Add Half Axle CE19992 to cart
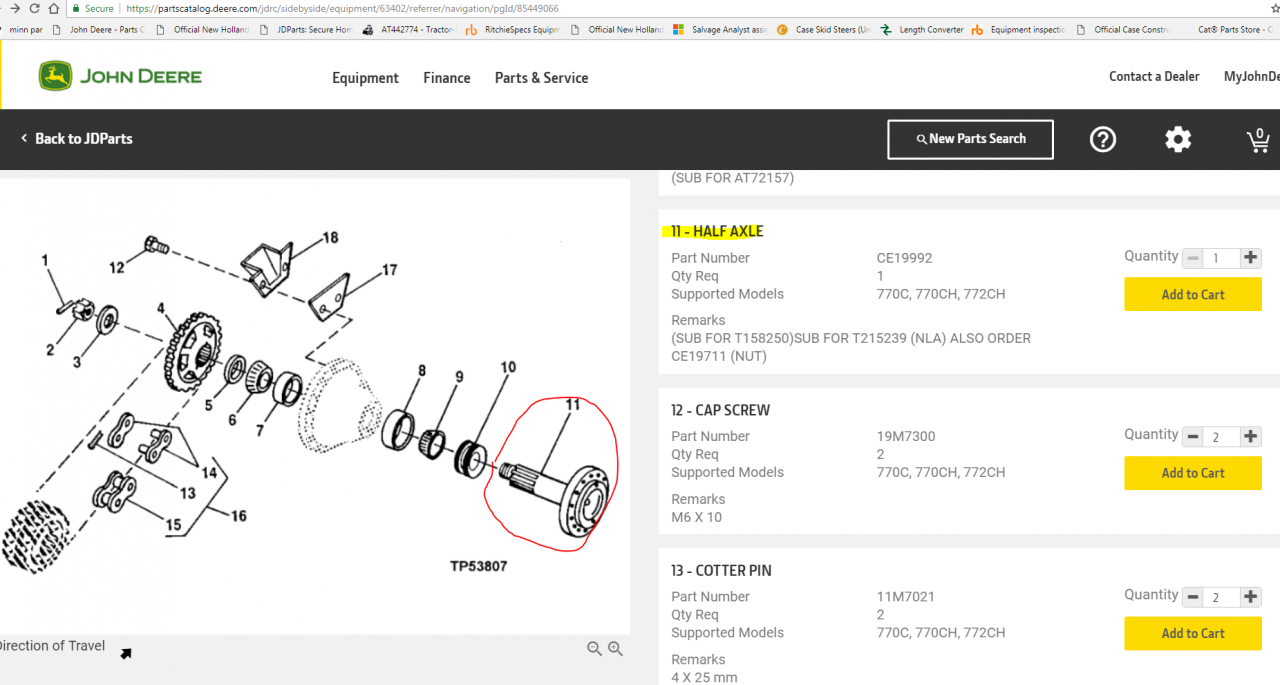The height and width of the screenshot is (685, 1280). (x=1193, y=294)
